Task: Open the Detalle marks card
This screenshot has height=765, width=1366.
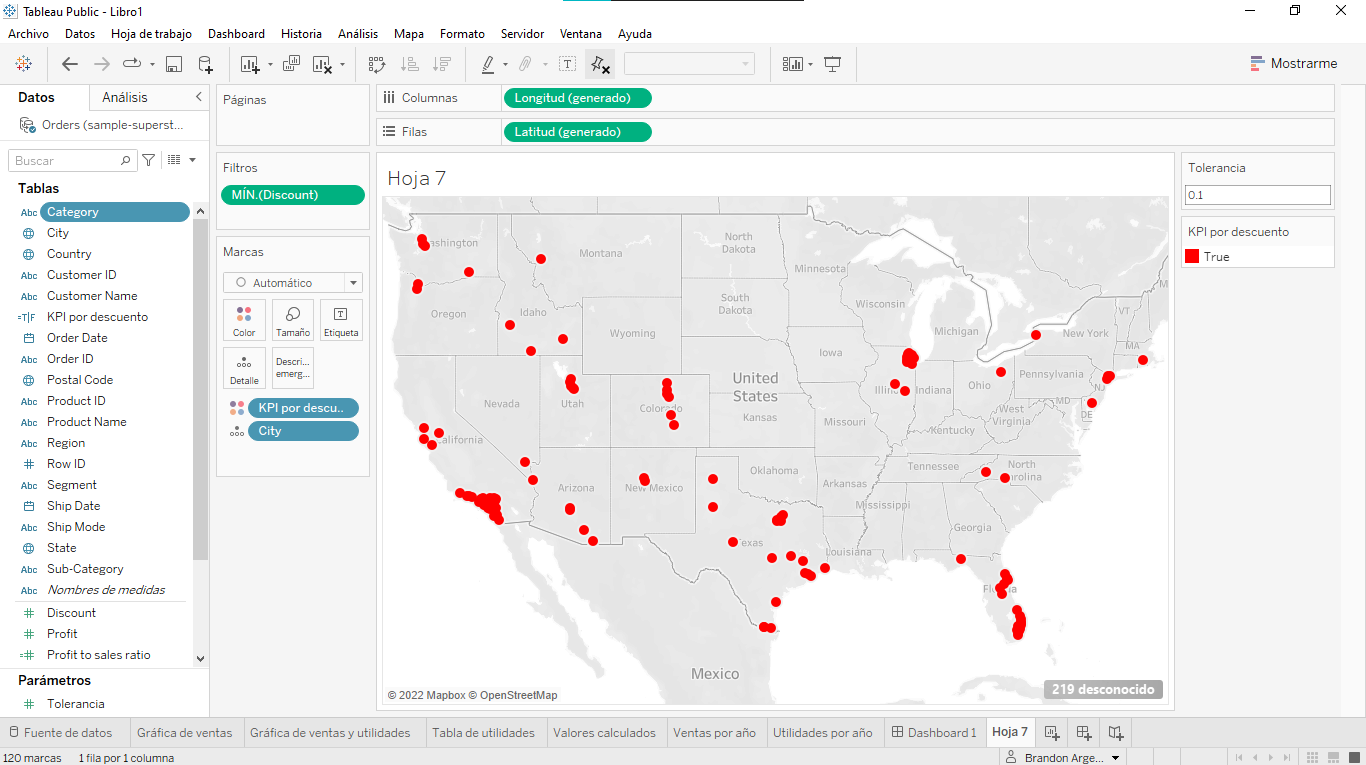Action: (244, 368)
